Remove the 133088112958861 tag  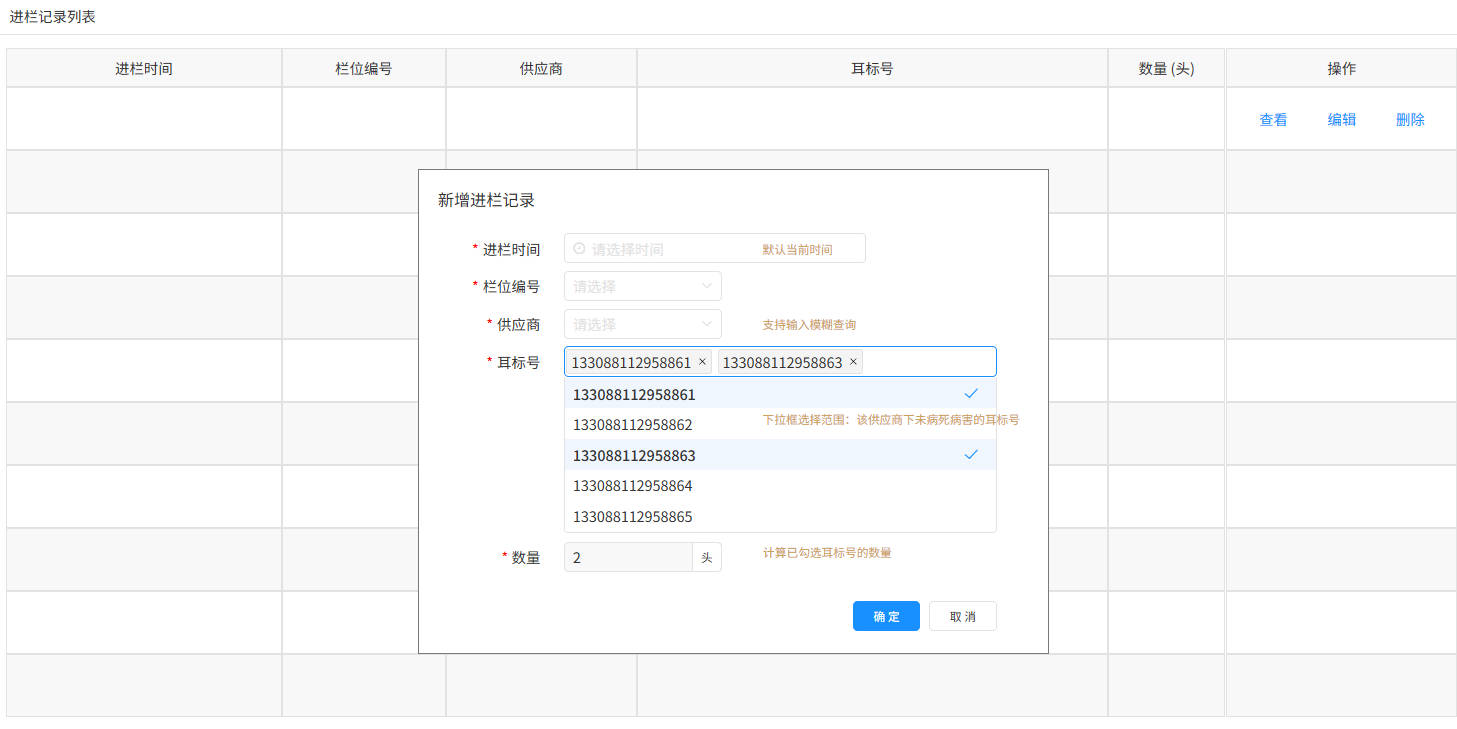click(702, 362)
